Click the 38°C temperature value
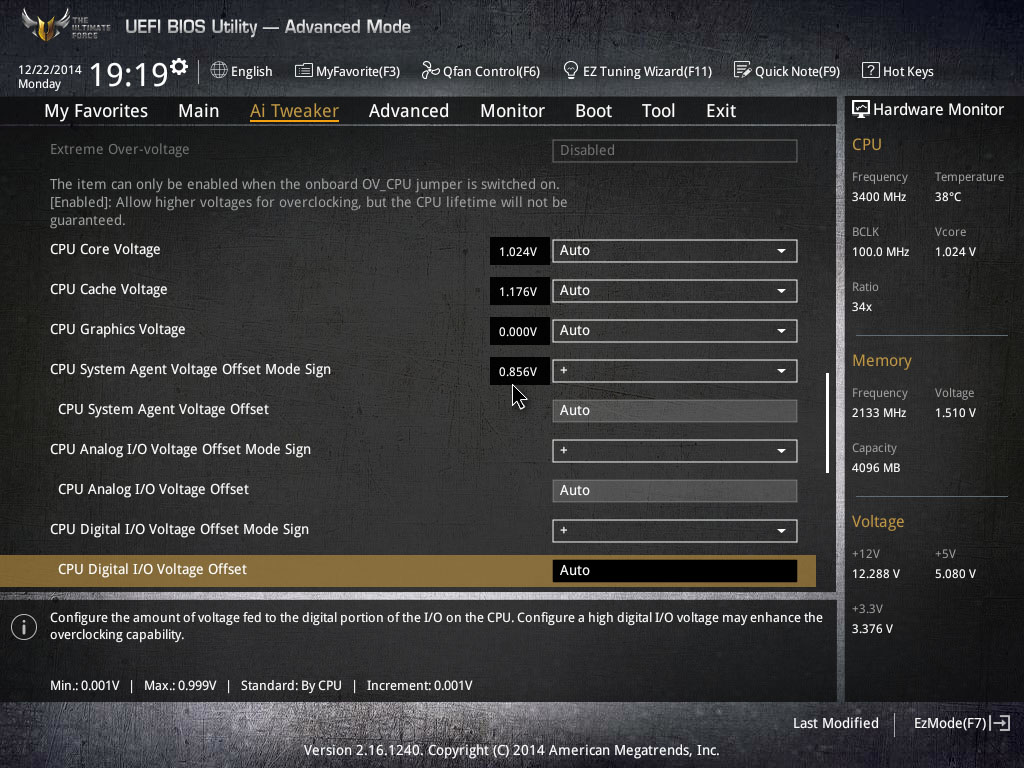The width and height of the screenshot is (1024, 768). pos(948,197)
